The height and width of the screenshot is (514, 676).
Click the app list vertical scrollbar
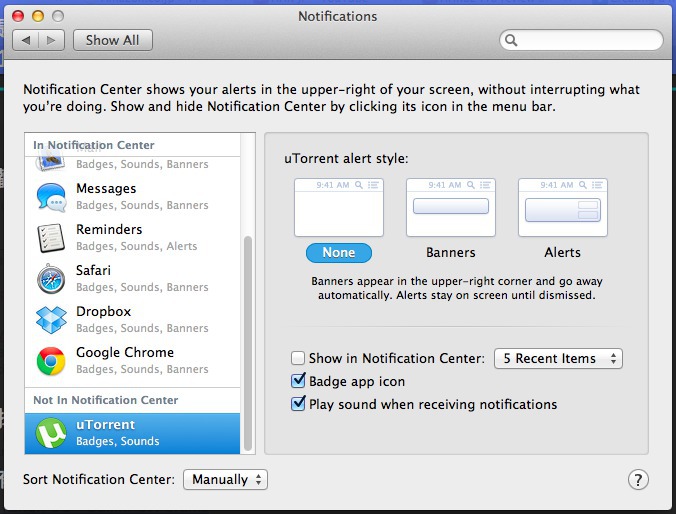(249, 340)
